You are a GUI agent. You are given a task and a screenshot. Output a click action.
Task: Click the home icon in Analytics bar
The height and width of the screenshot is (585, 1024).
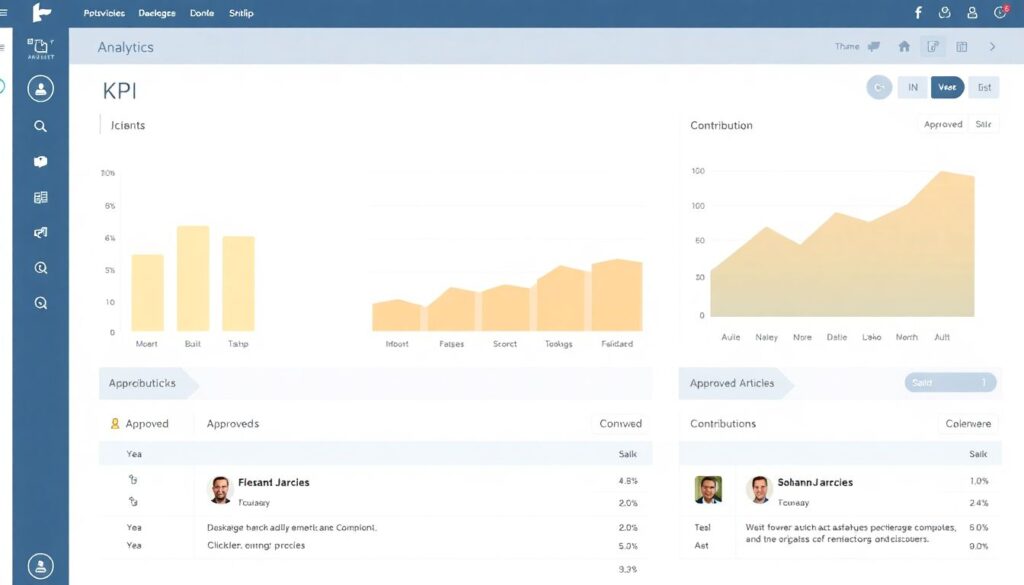904,47
